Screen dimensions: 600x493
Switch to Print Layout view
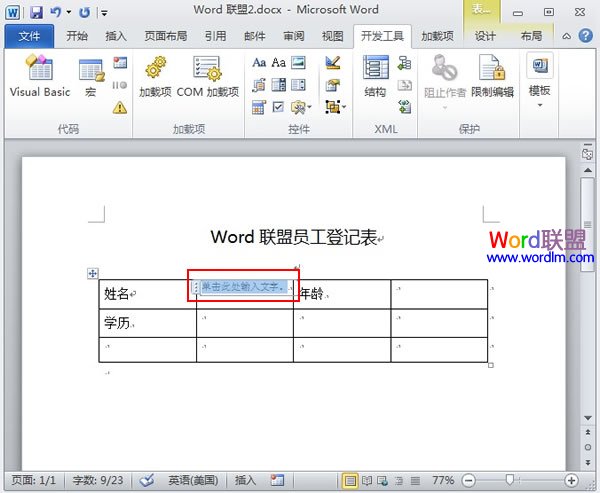click(x=350, y=480)
